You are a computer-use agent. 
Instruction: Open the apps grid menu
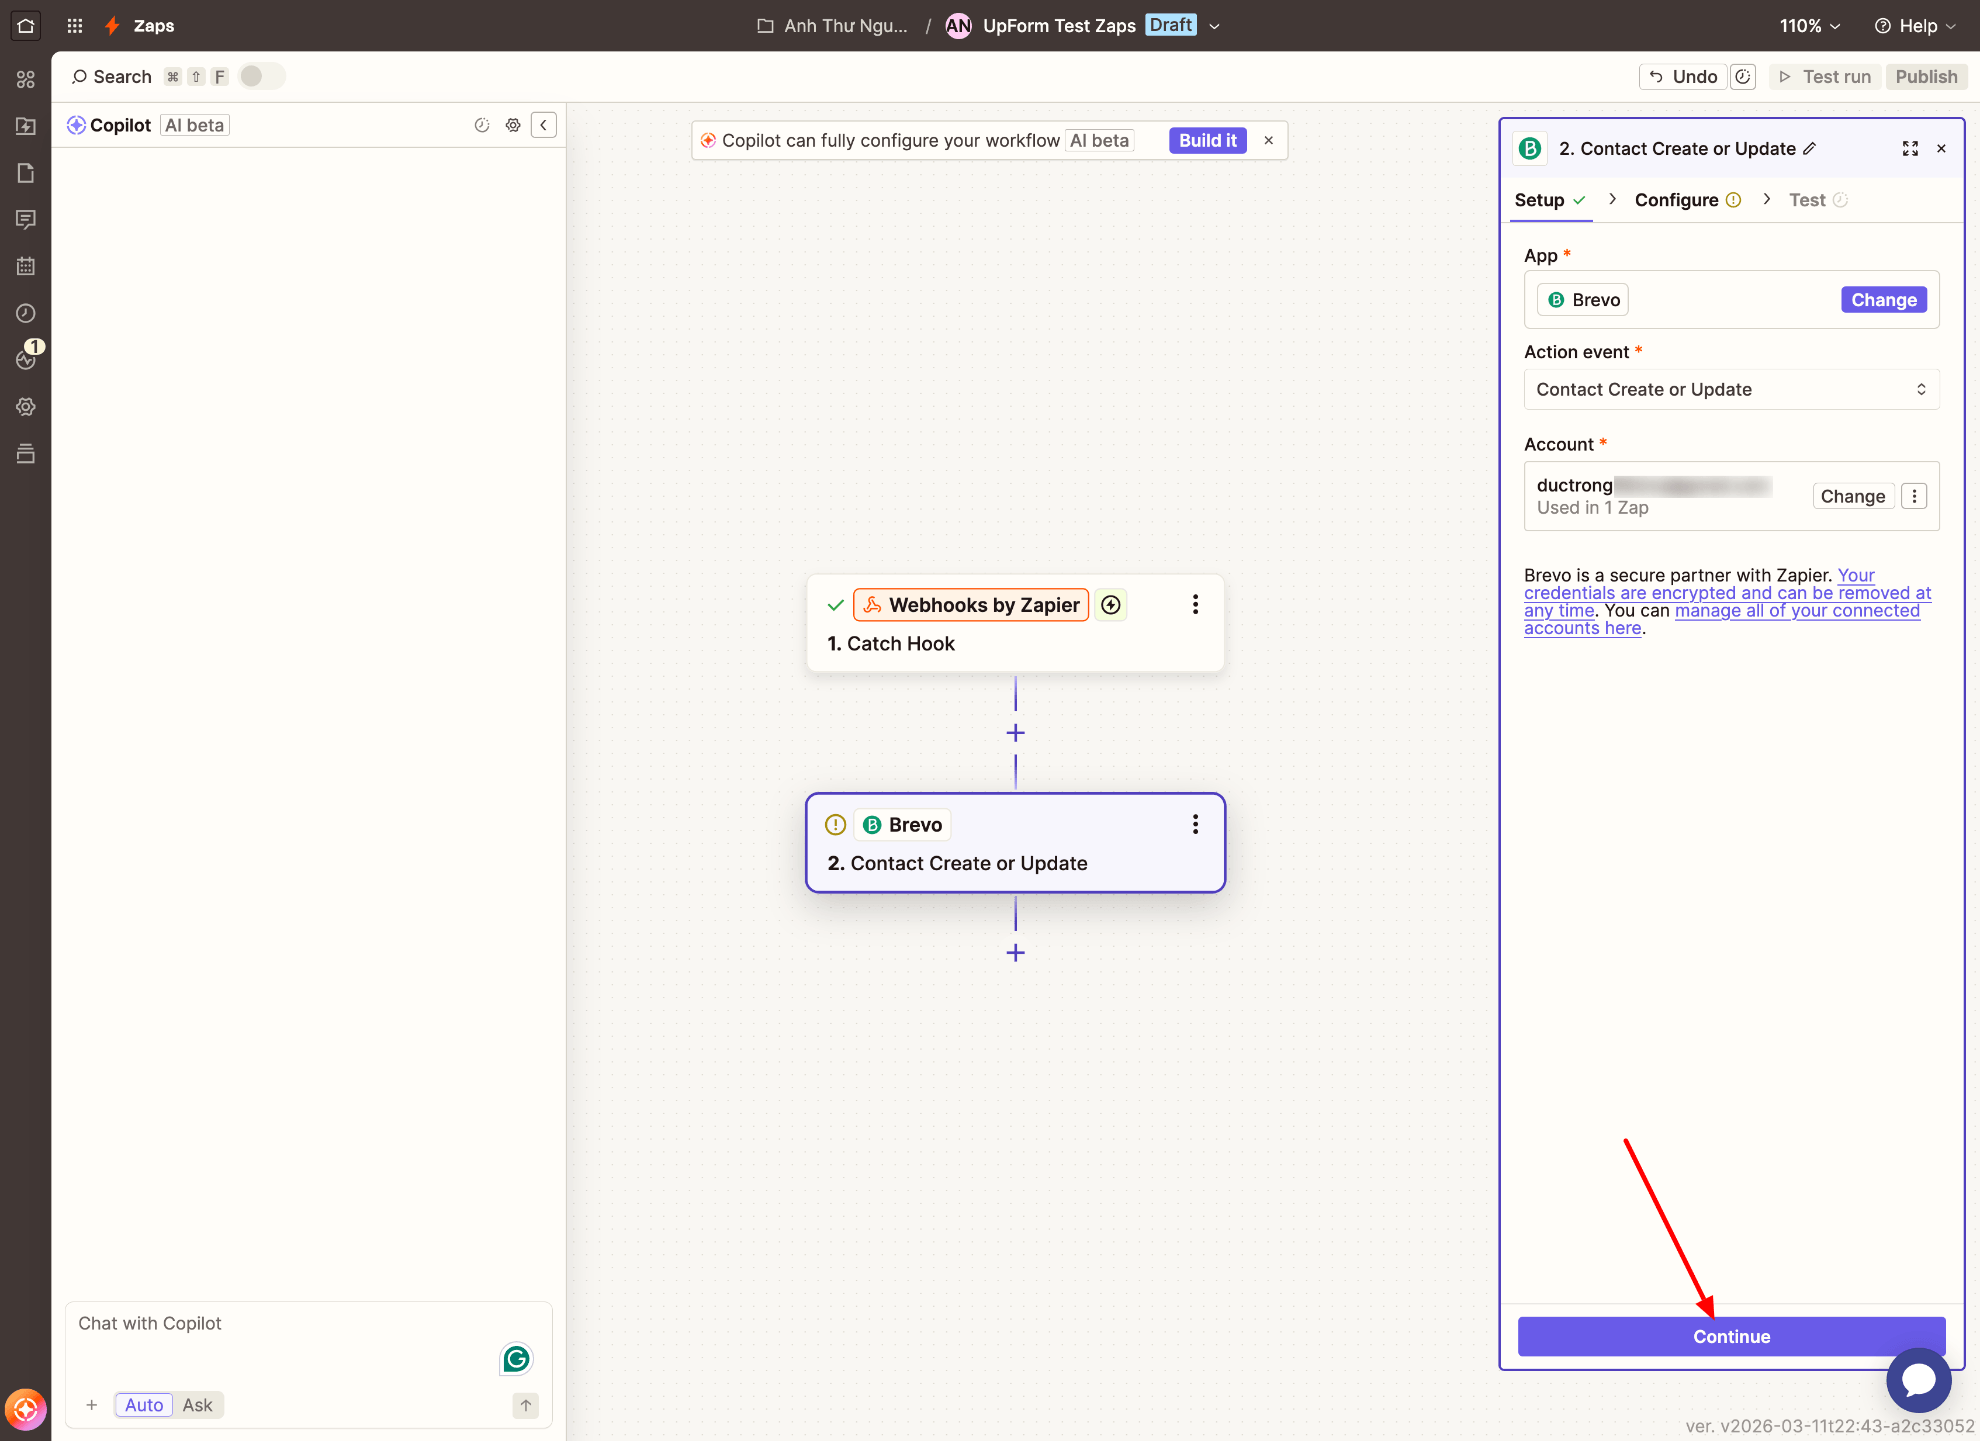[x=75, y=26]
